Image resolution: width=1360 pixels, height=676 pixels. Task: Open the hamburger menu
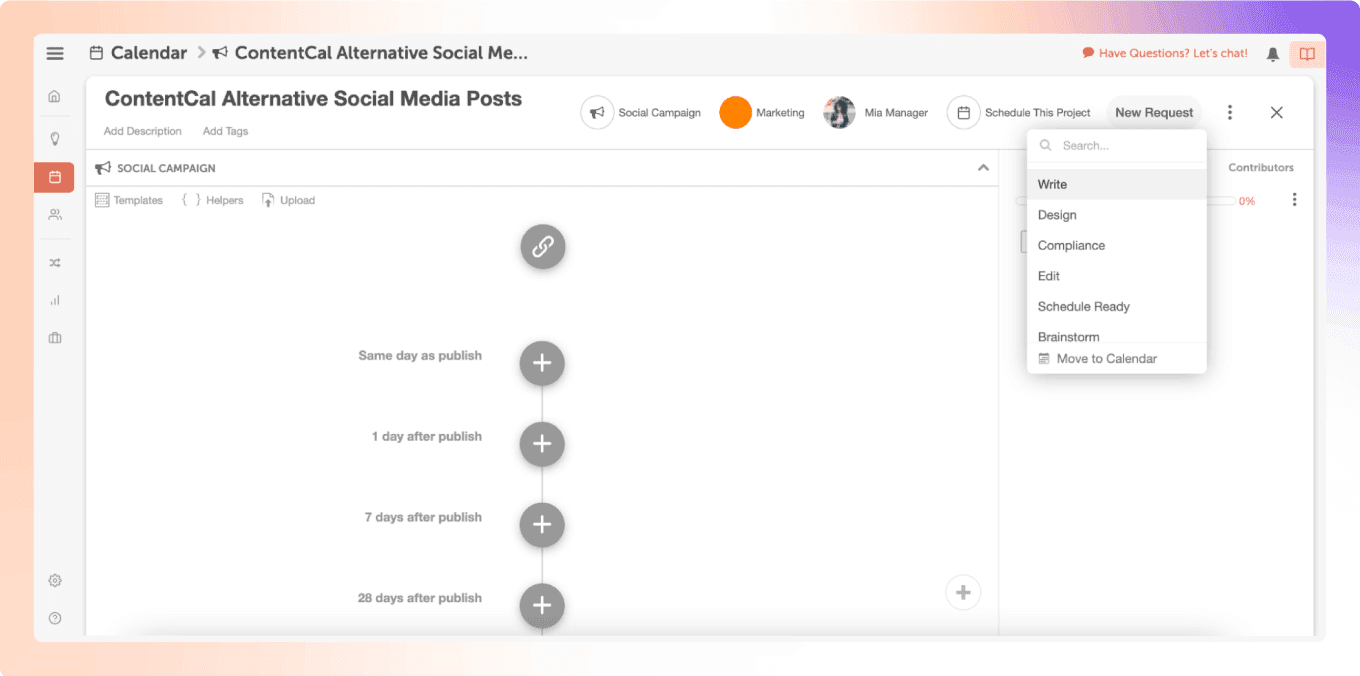coord(55,53)
